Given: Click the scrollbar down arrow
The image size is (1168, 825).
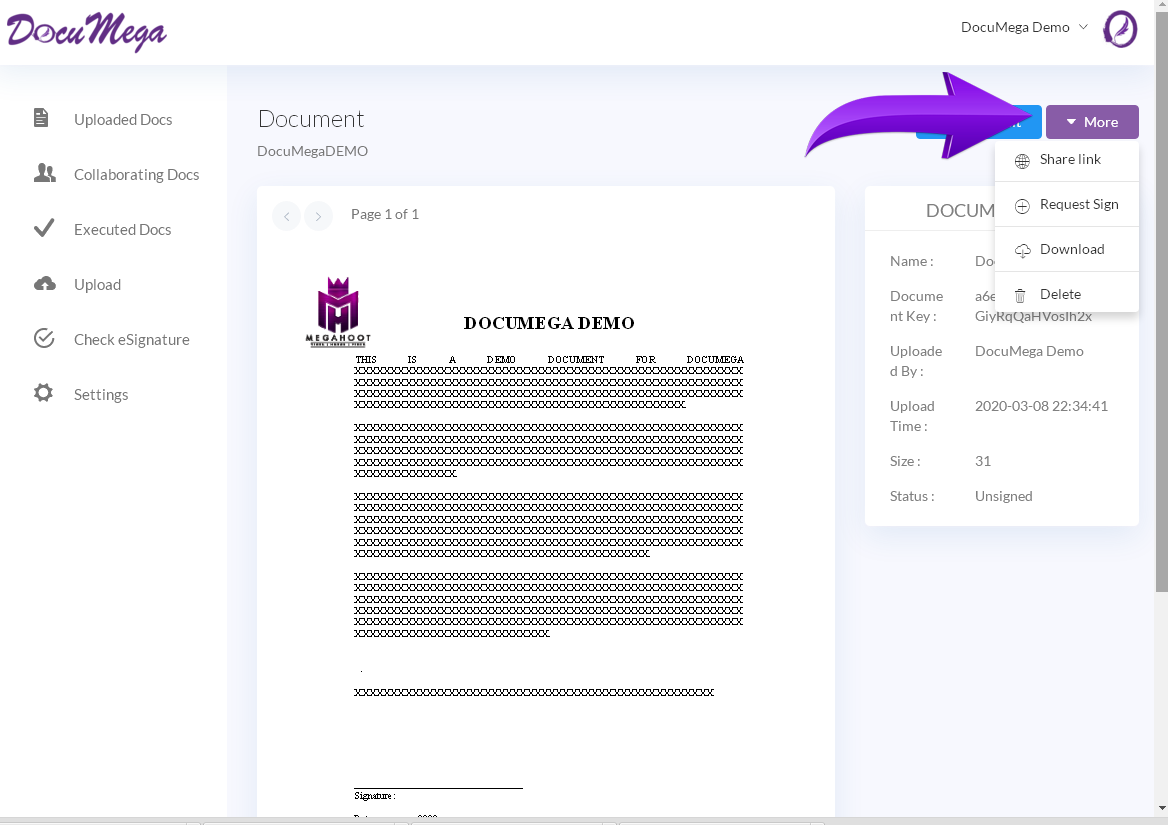Looking at the screenshot, I should click(1161, 809).
